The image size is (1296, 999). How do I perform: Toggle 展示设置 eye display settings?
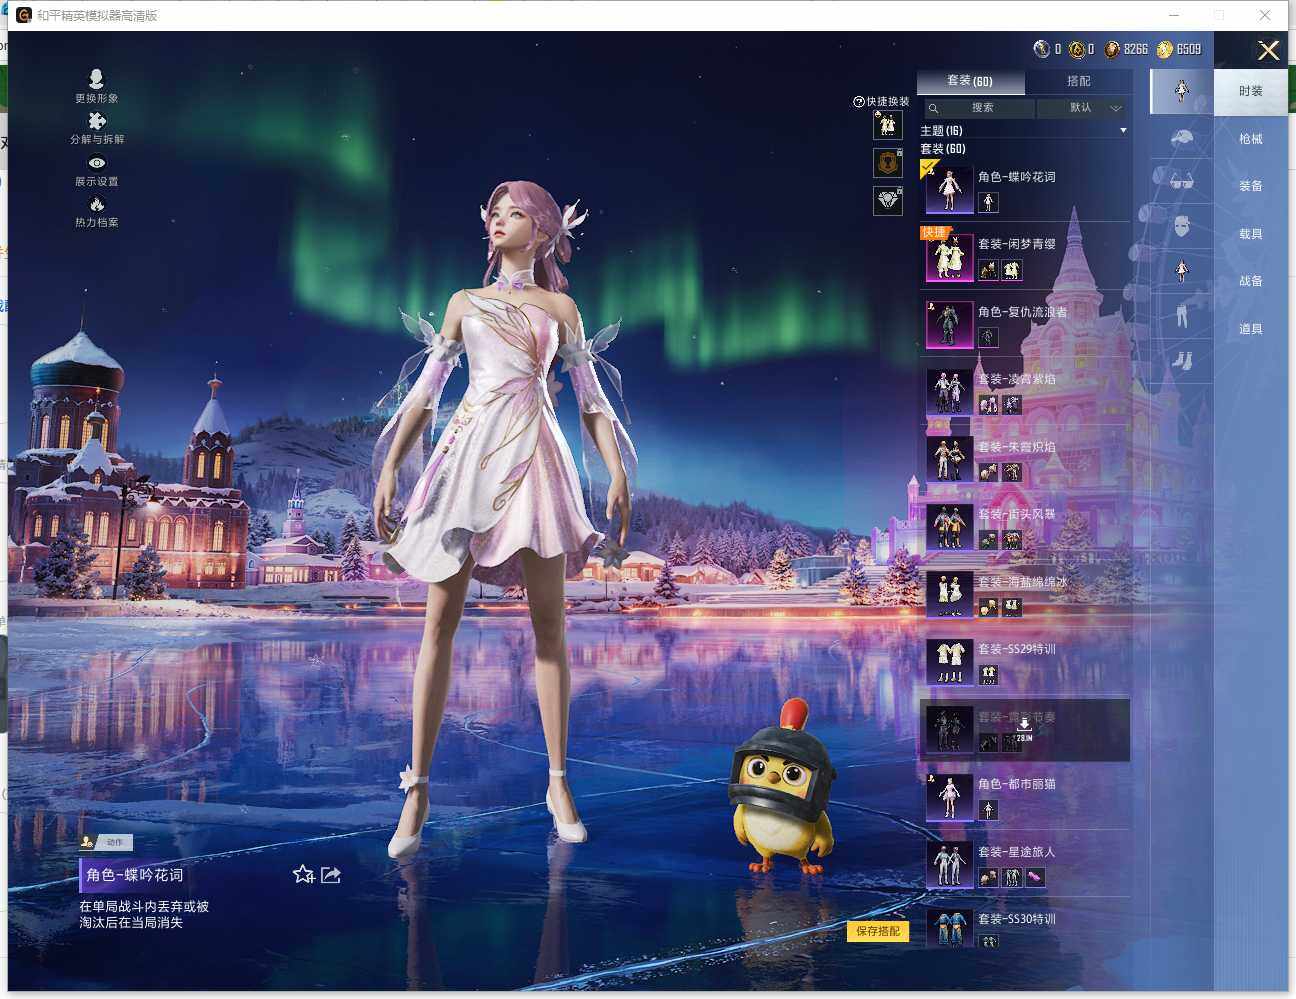click(97, 163)
